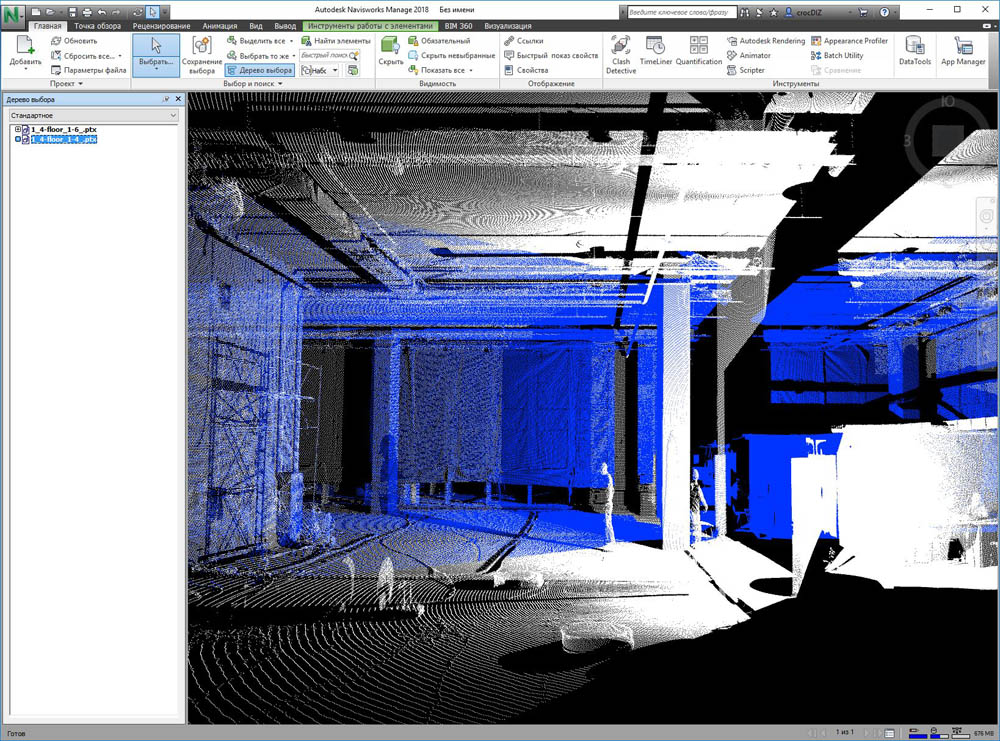Click the New file quick access icon
Screen dimensions: 1000x741
36,11
